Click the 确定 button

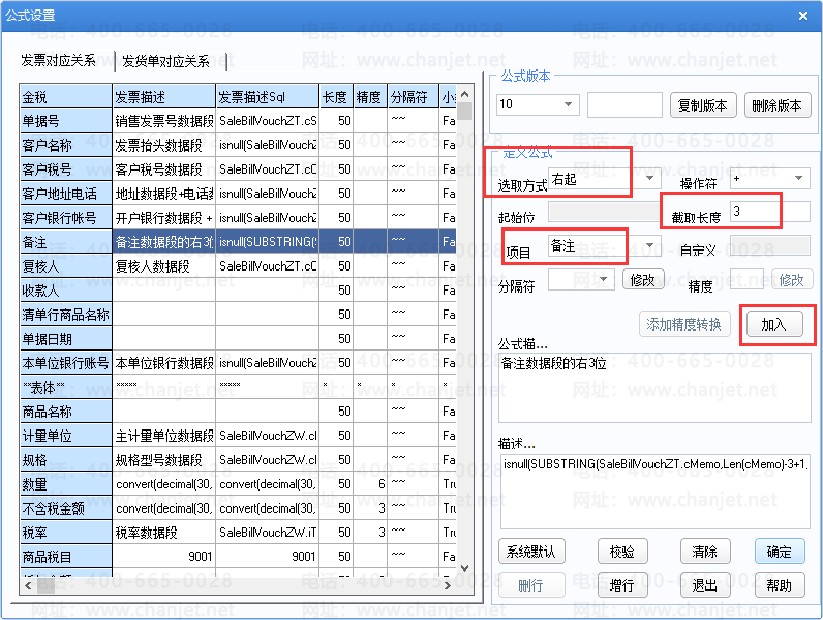[x=779, y=551]
